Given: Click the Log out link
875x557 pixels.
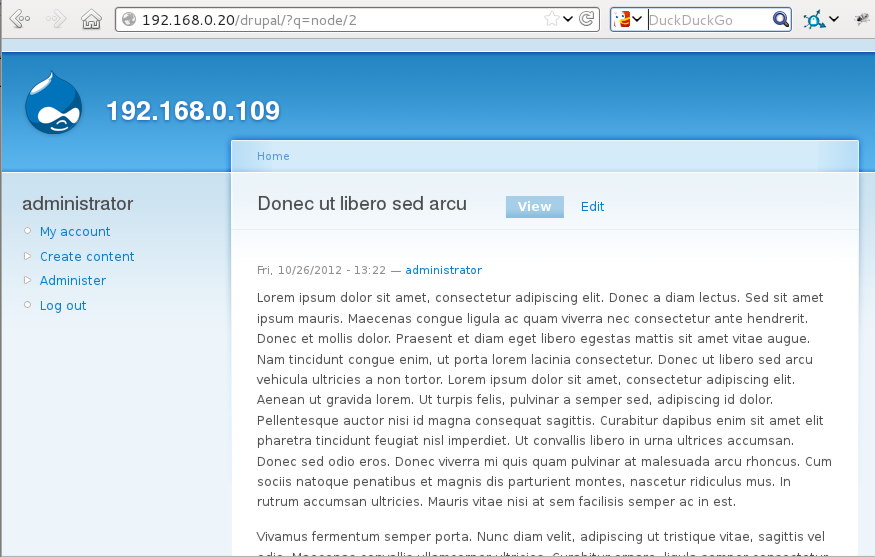Looking at the screenshot, I should coord(63,306).
